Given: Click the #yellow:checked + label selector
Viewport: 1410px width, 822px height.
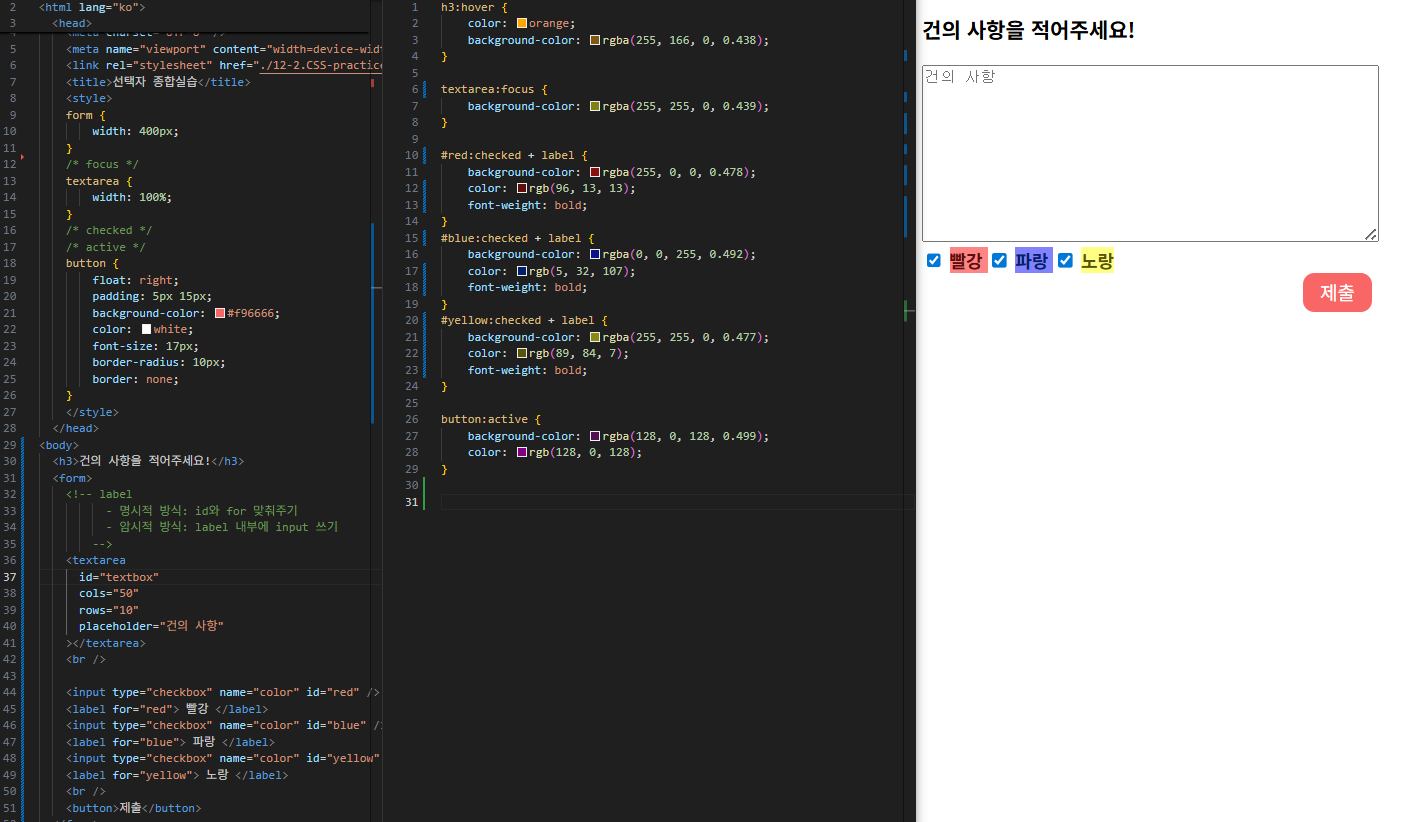Looking at the screenshot, I should [x=524, y=320].
